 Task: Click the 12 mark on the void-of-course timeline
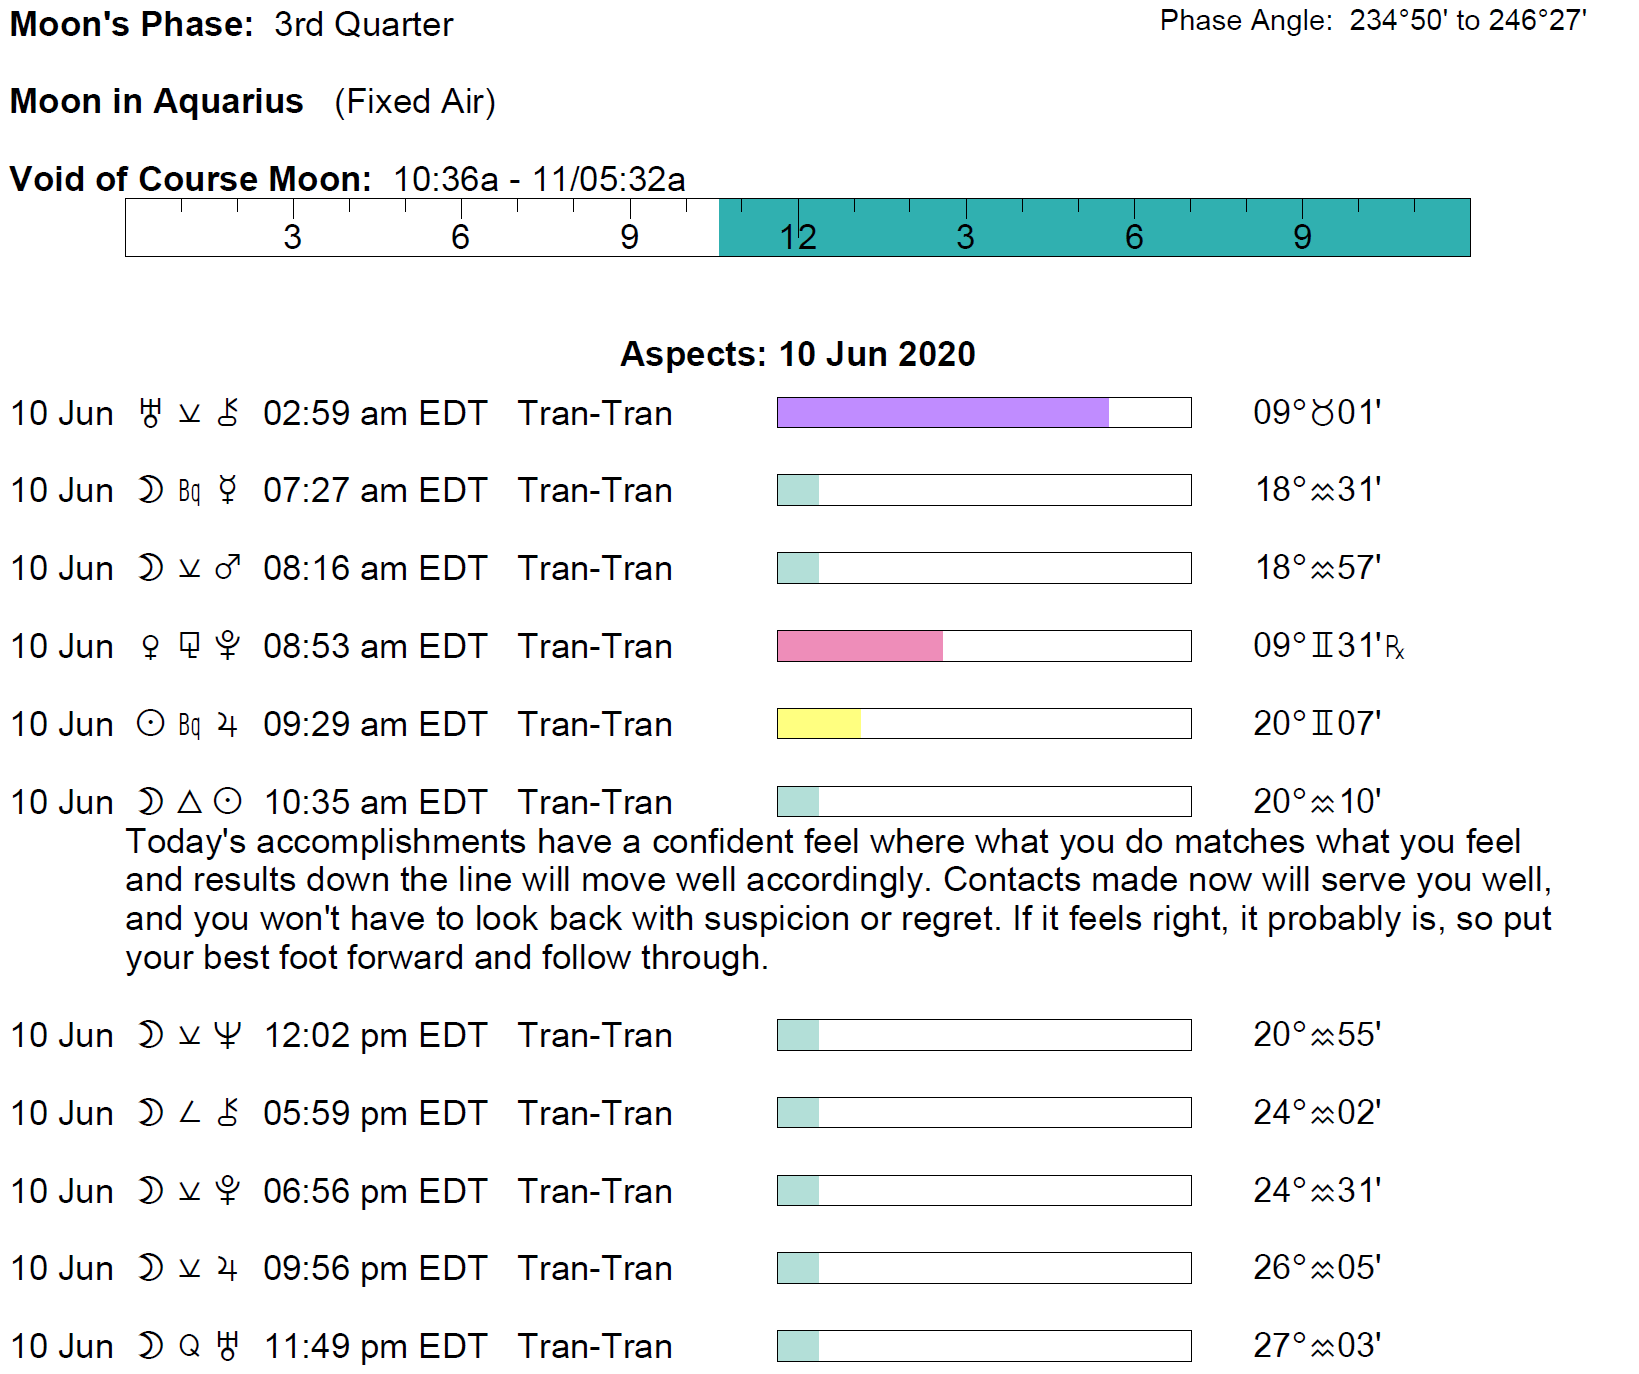798,237
